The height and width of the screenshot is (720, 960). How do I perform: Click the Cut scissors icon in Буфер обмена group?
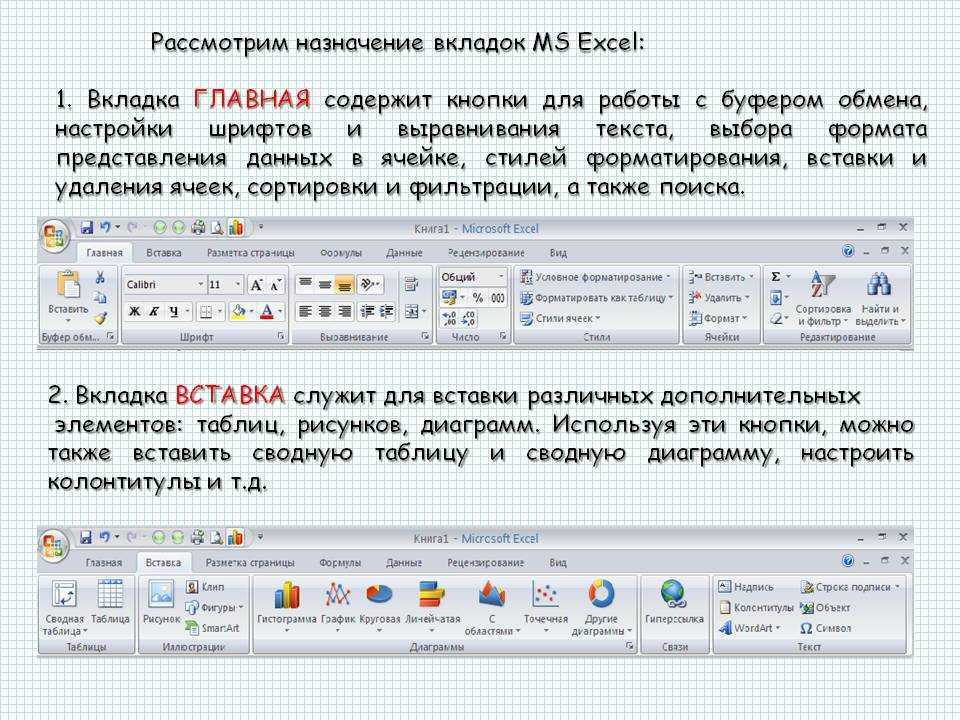point(100,278)
